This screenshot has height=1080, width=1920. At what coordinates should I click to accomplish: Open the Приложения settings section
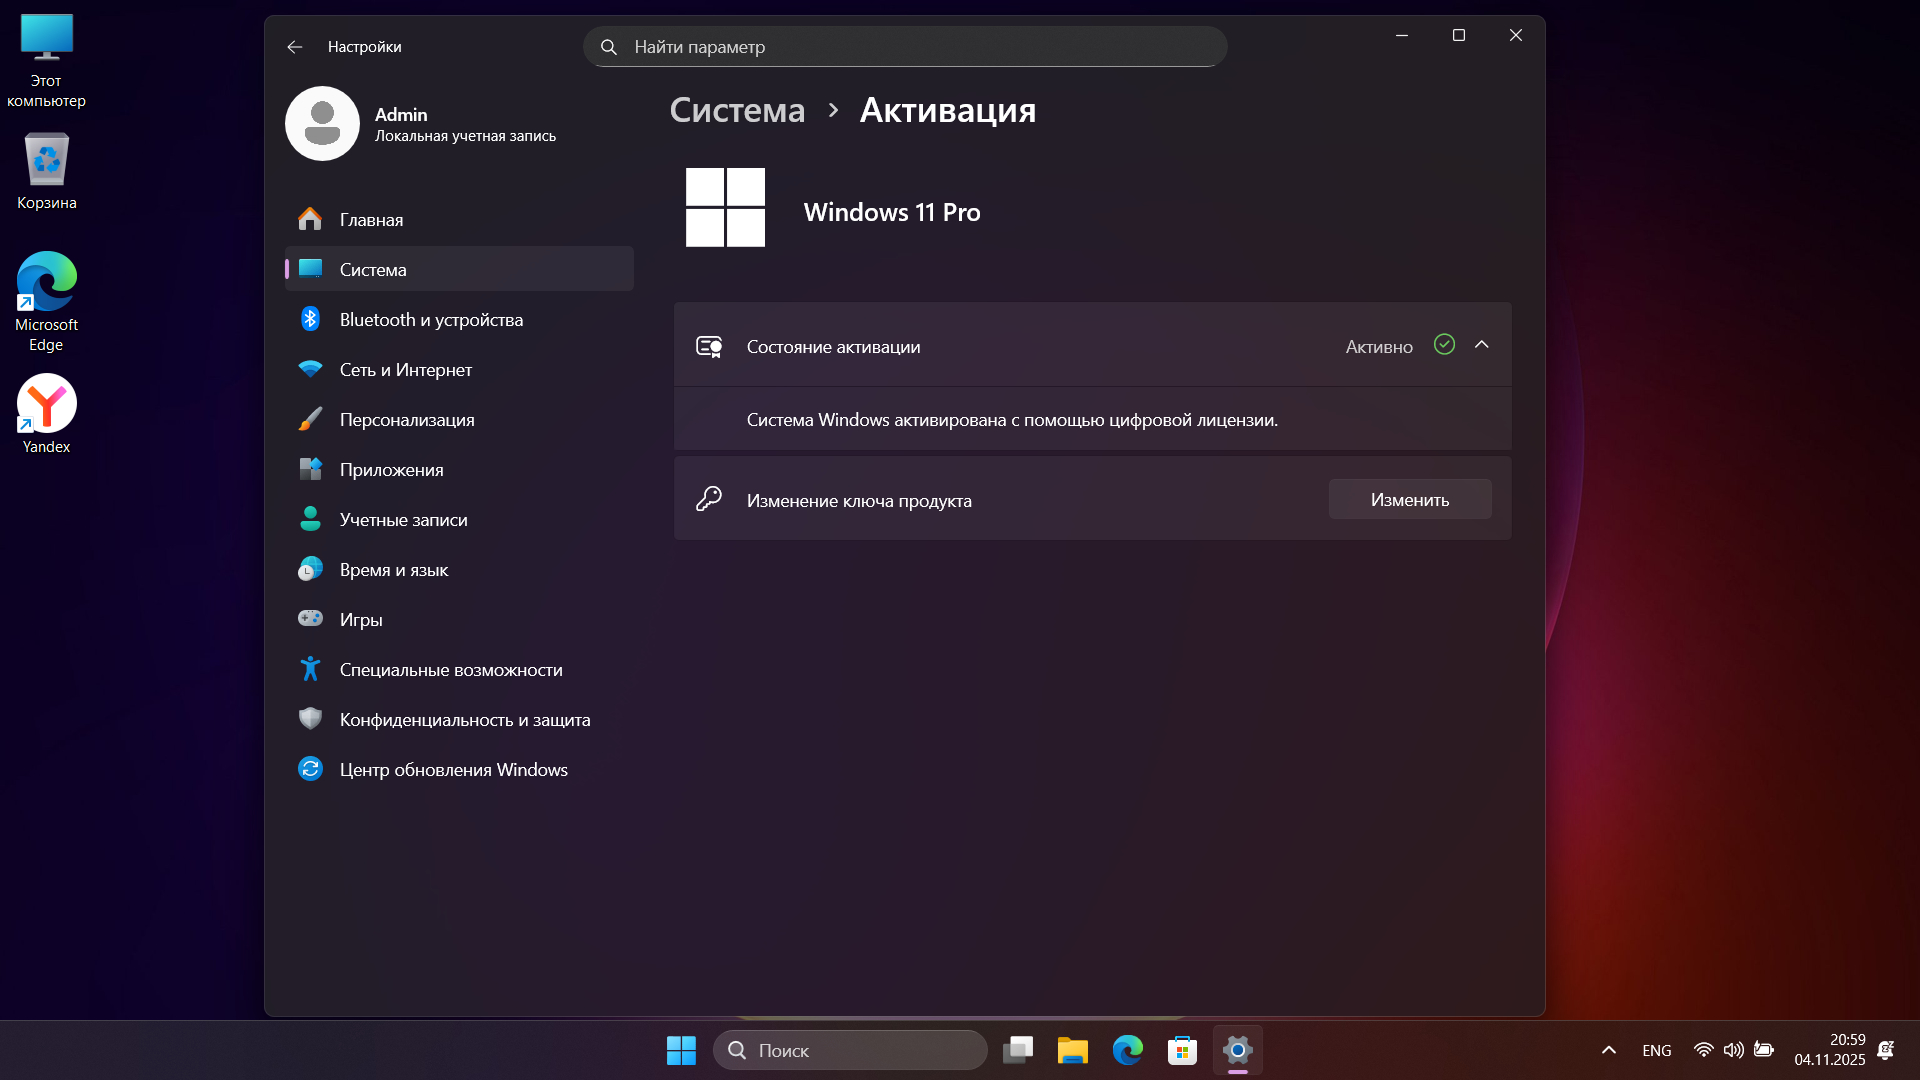coord(391,470)
